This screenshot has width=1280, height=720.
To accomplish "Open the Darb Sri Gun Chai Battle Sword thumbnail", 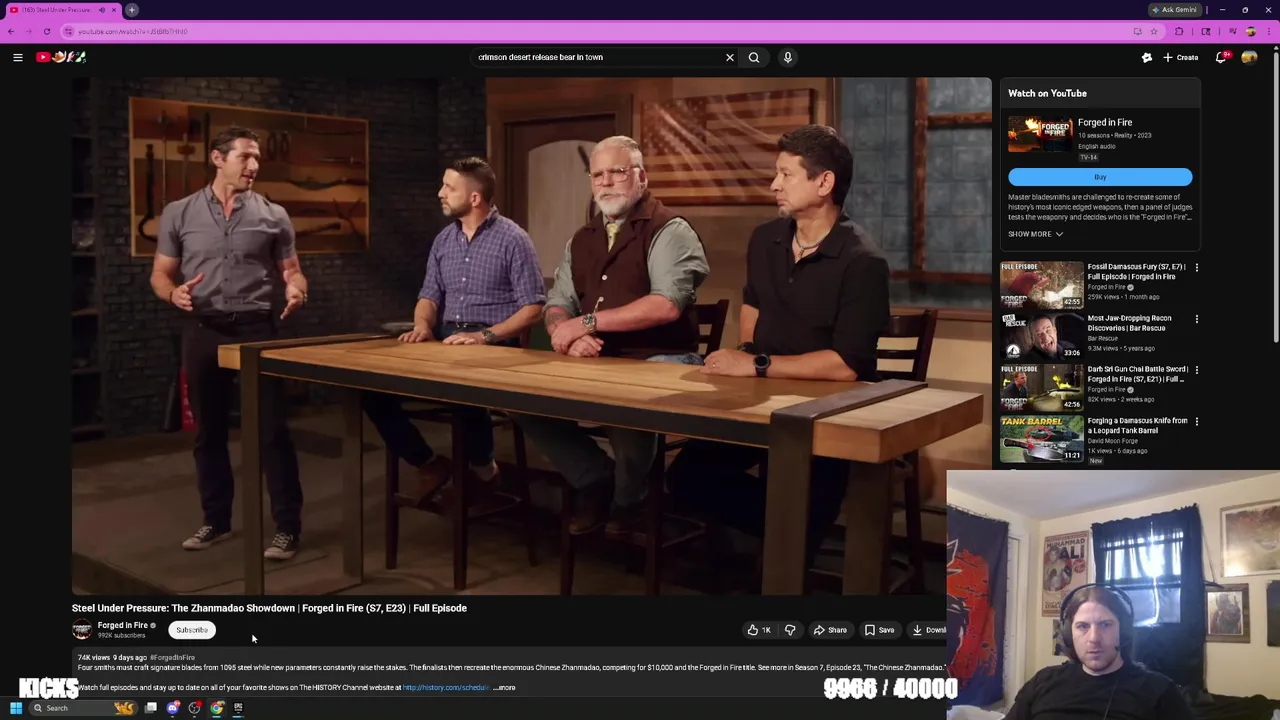I will click(x=1041, y=387).
